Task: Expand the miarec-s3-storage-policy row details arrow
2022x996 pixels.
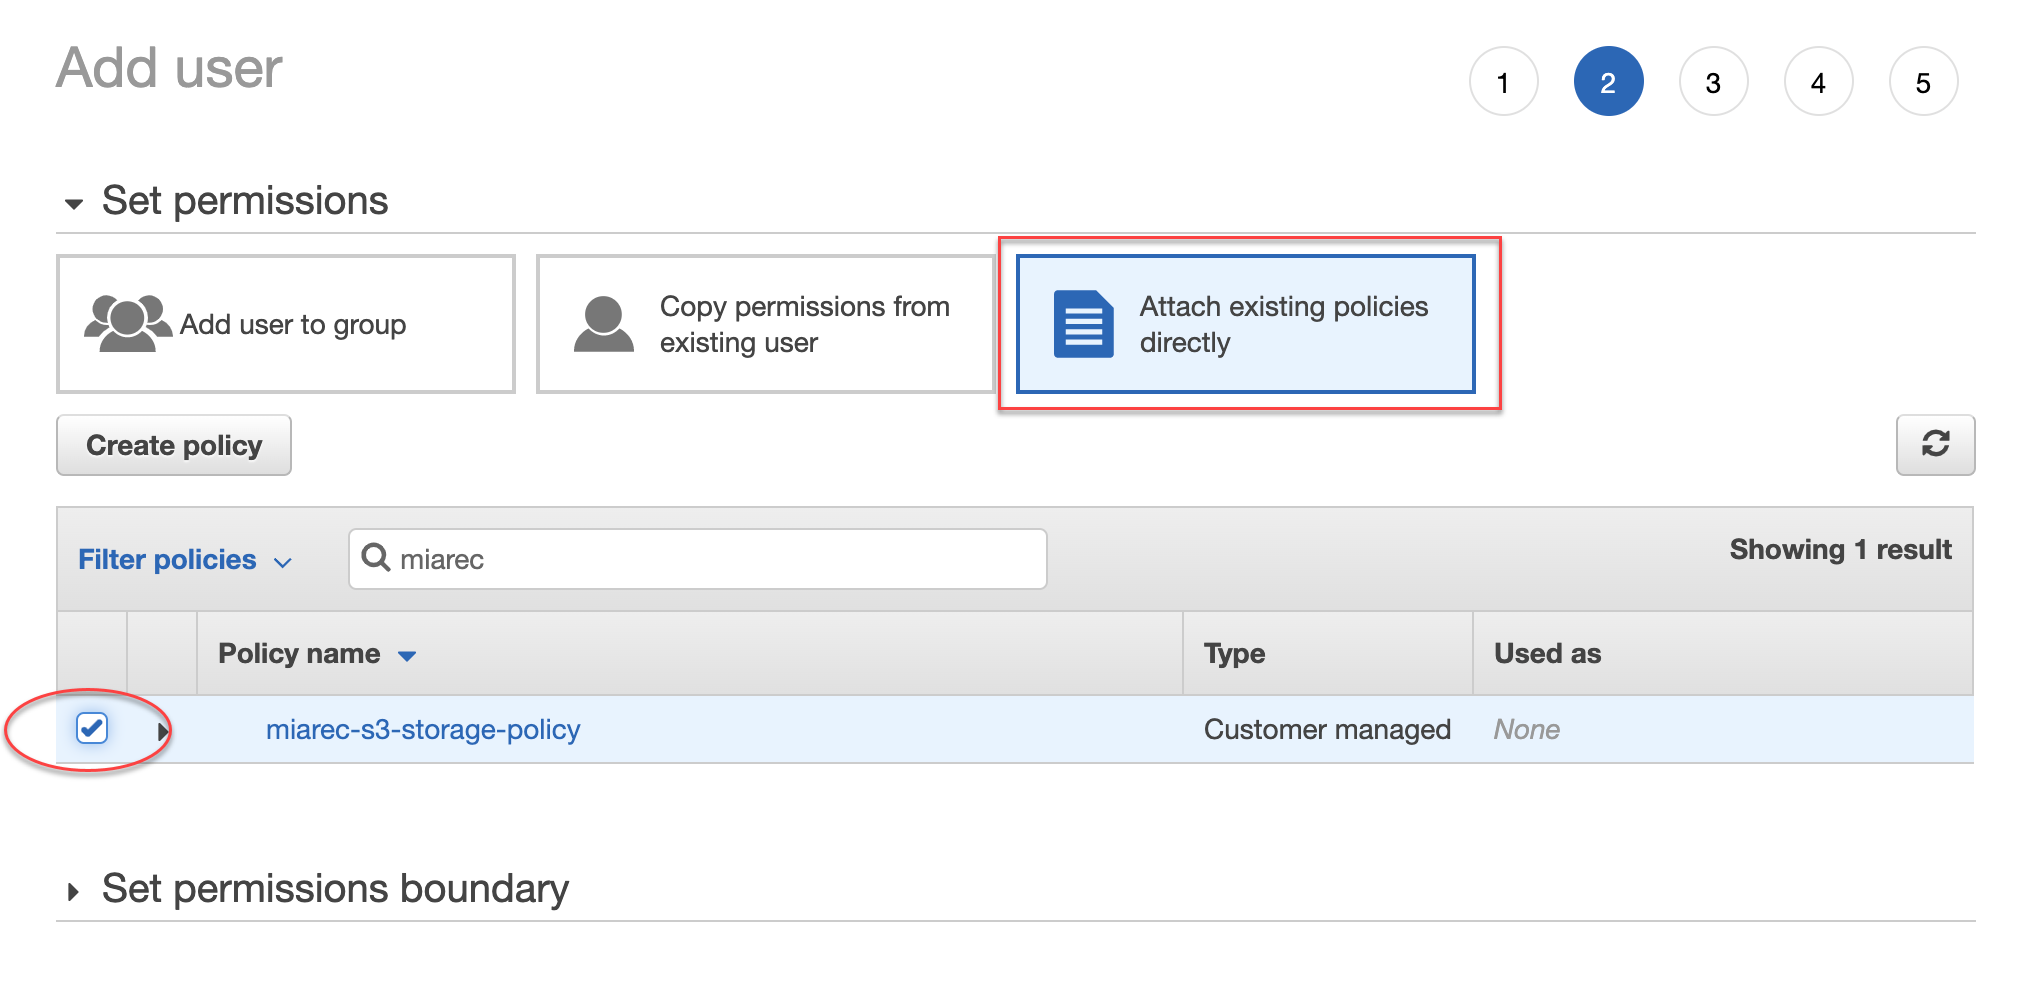Action: (x=162, y=731)
